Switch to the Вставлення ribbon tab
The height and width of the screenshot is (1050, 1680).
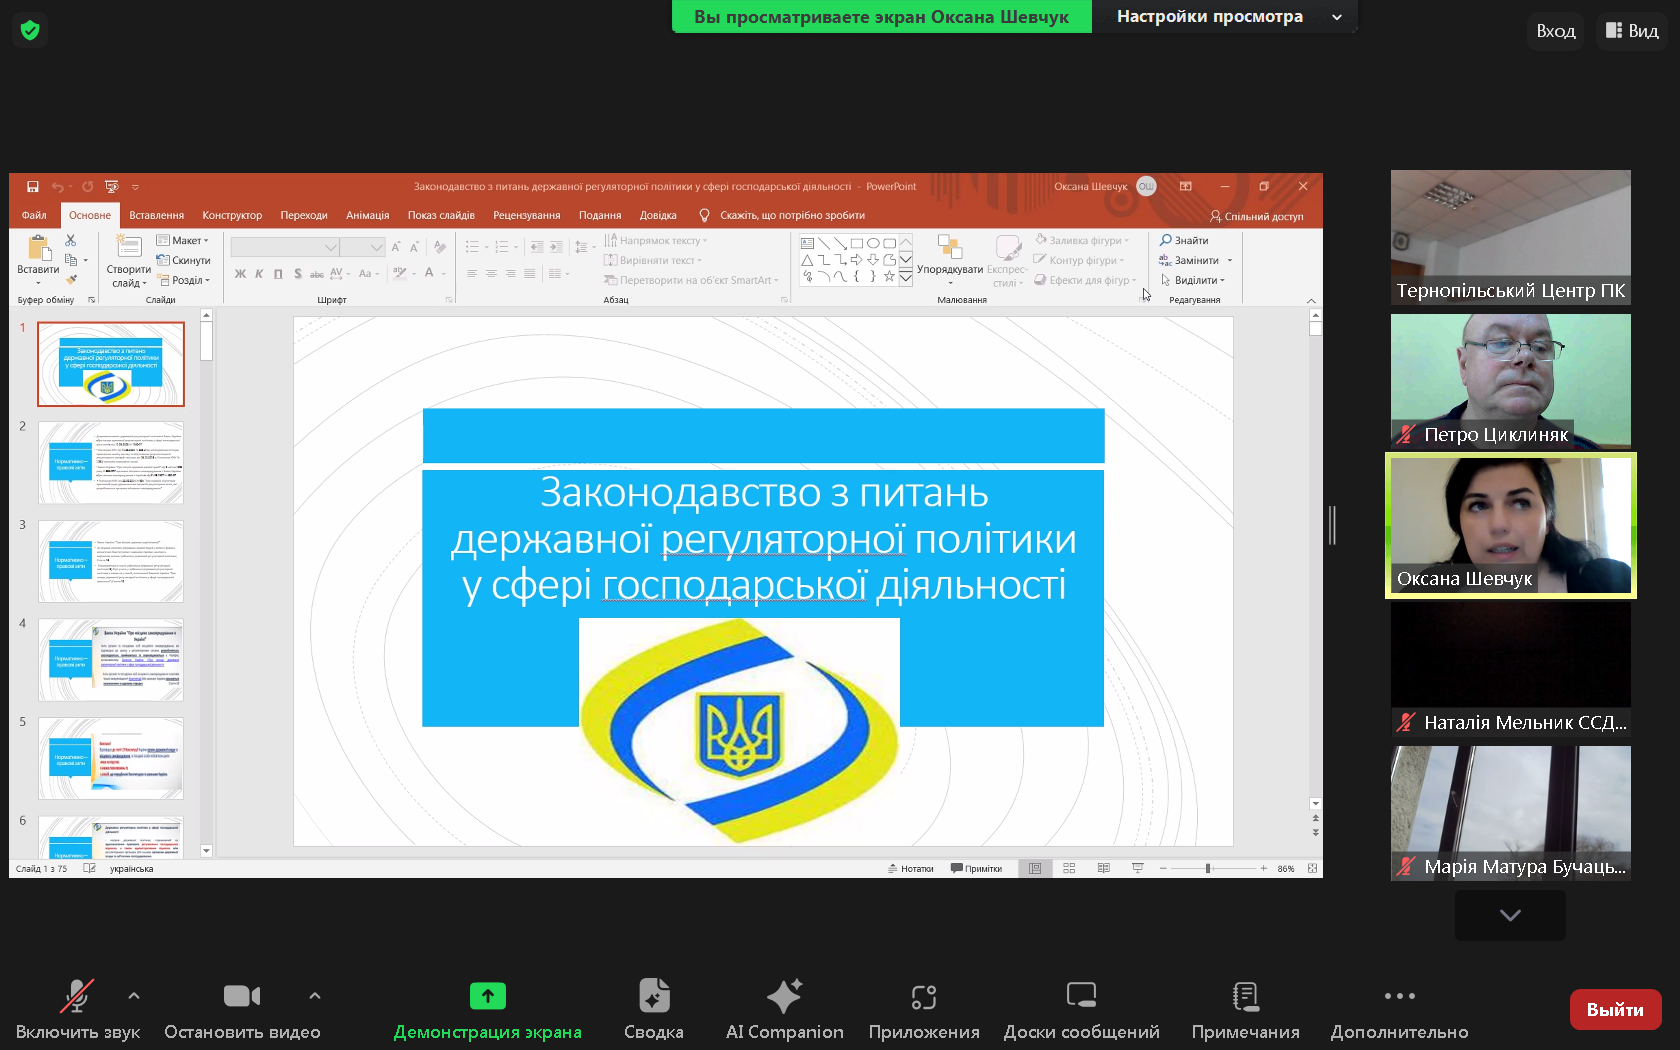click(x=156, y=215)
